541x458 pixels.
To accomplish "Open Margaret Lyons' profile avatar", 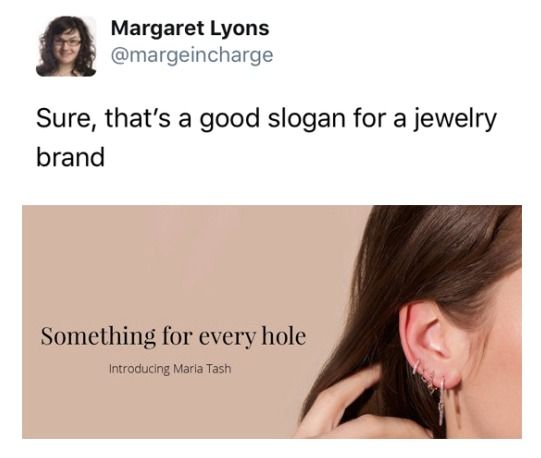I will pyautogui.click(x=66, y=46).
